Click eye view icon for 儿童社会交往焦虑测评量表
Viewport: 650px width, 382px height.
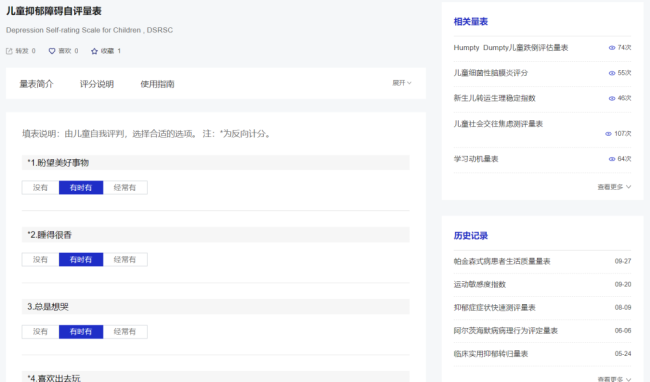[608, 134]
